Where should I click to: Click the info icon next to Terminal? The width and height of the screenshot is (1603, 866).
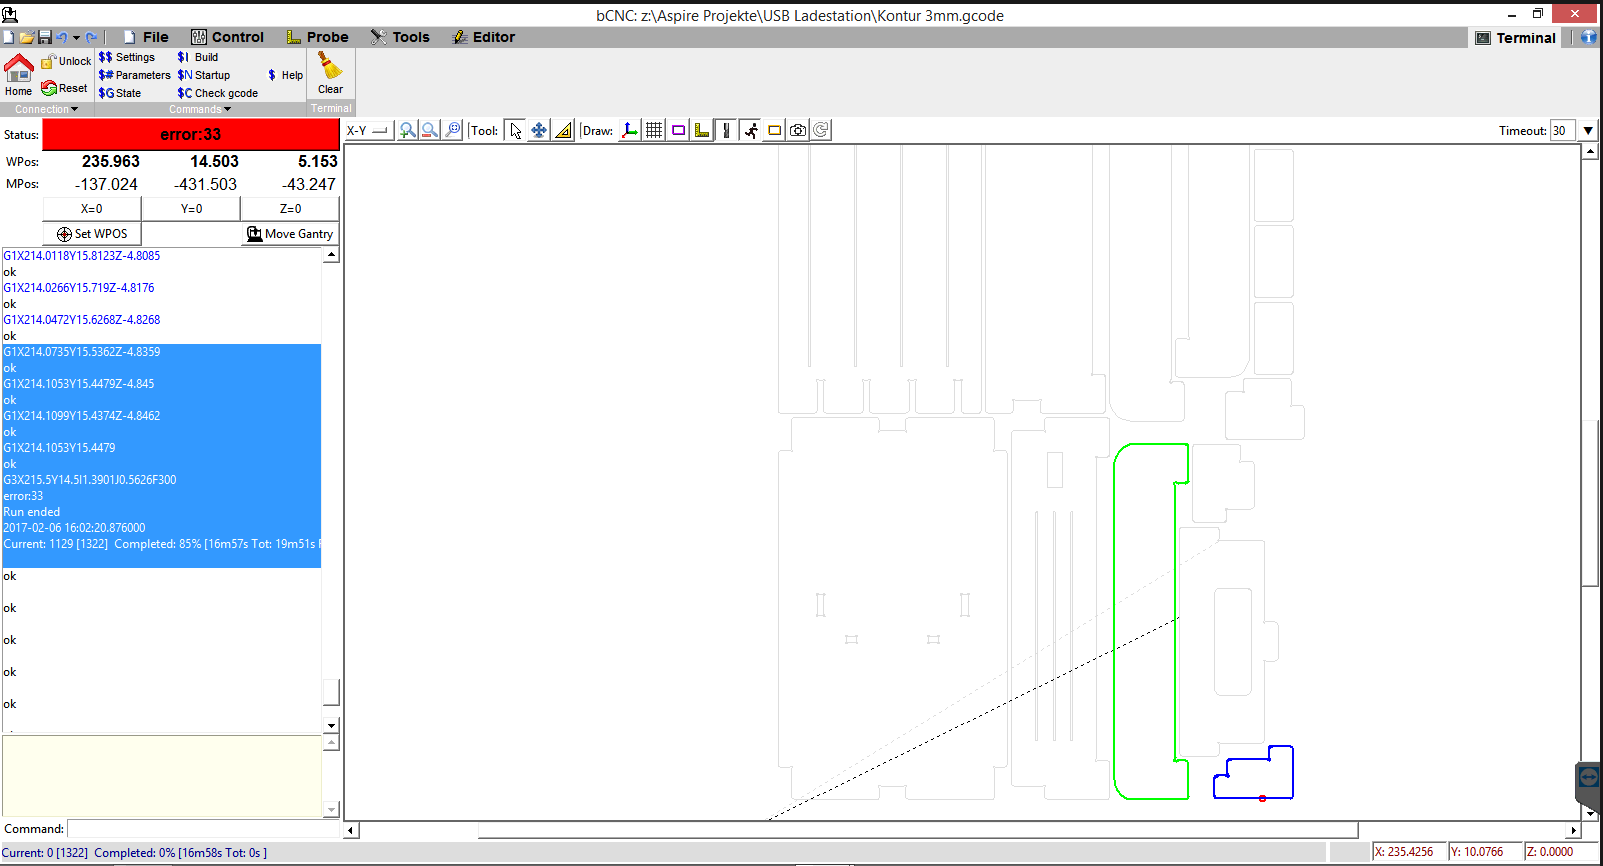pos(1588,37)
